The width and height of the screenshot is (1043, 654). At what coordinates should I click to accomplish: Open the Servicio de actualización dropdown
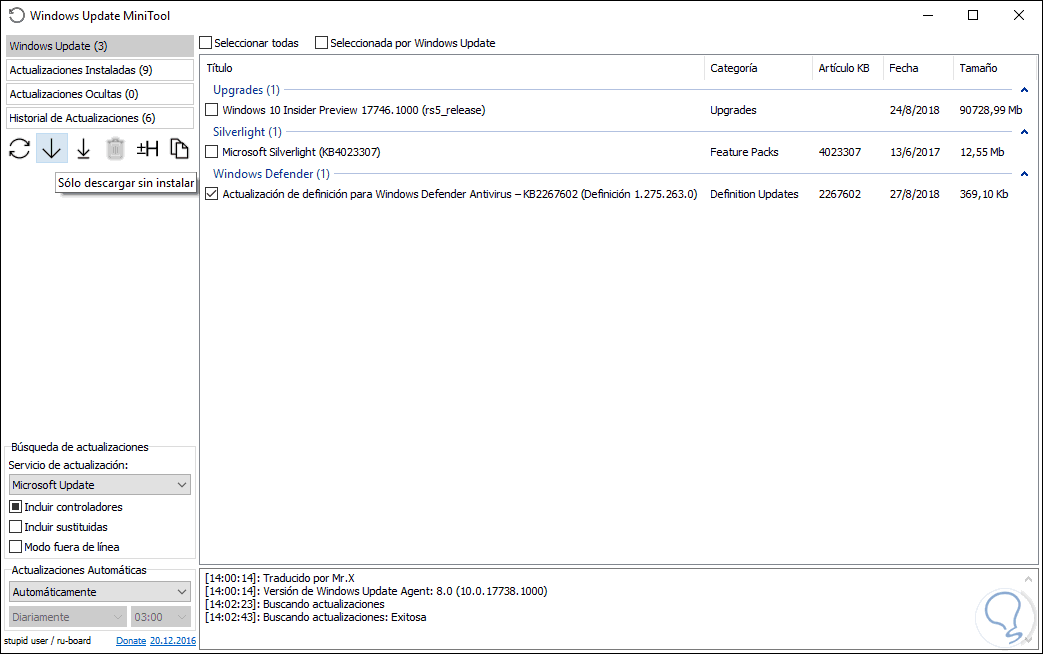pyautogui.click(x=100, y=484)
